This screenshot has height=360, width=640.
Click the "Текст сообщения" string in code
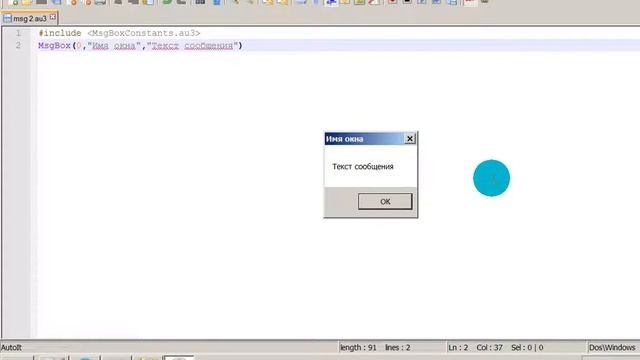click(x=192, y=45)
